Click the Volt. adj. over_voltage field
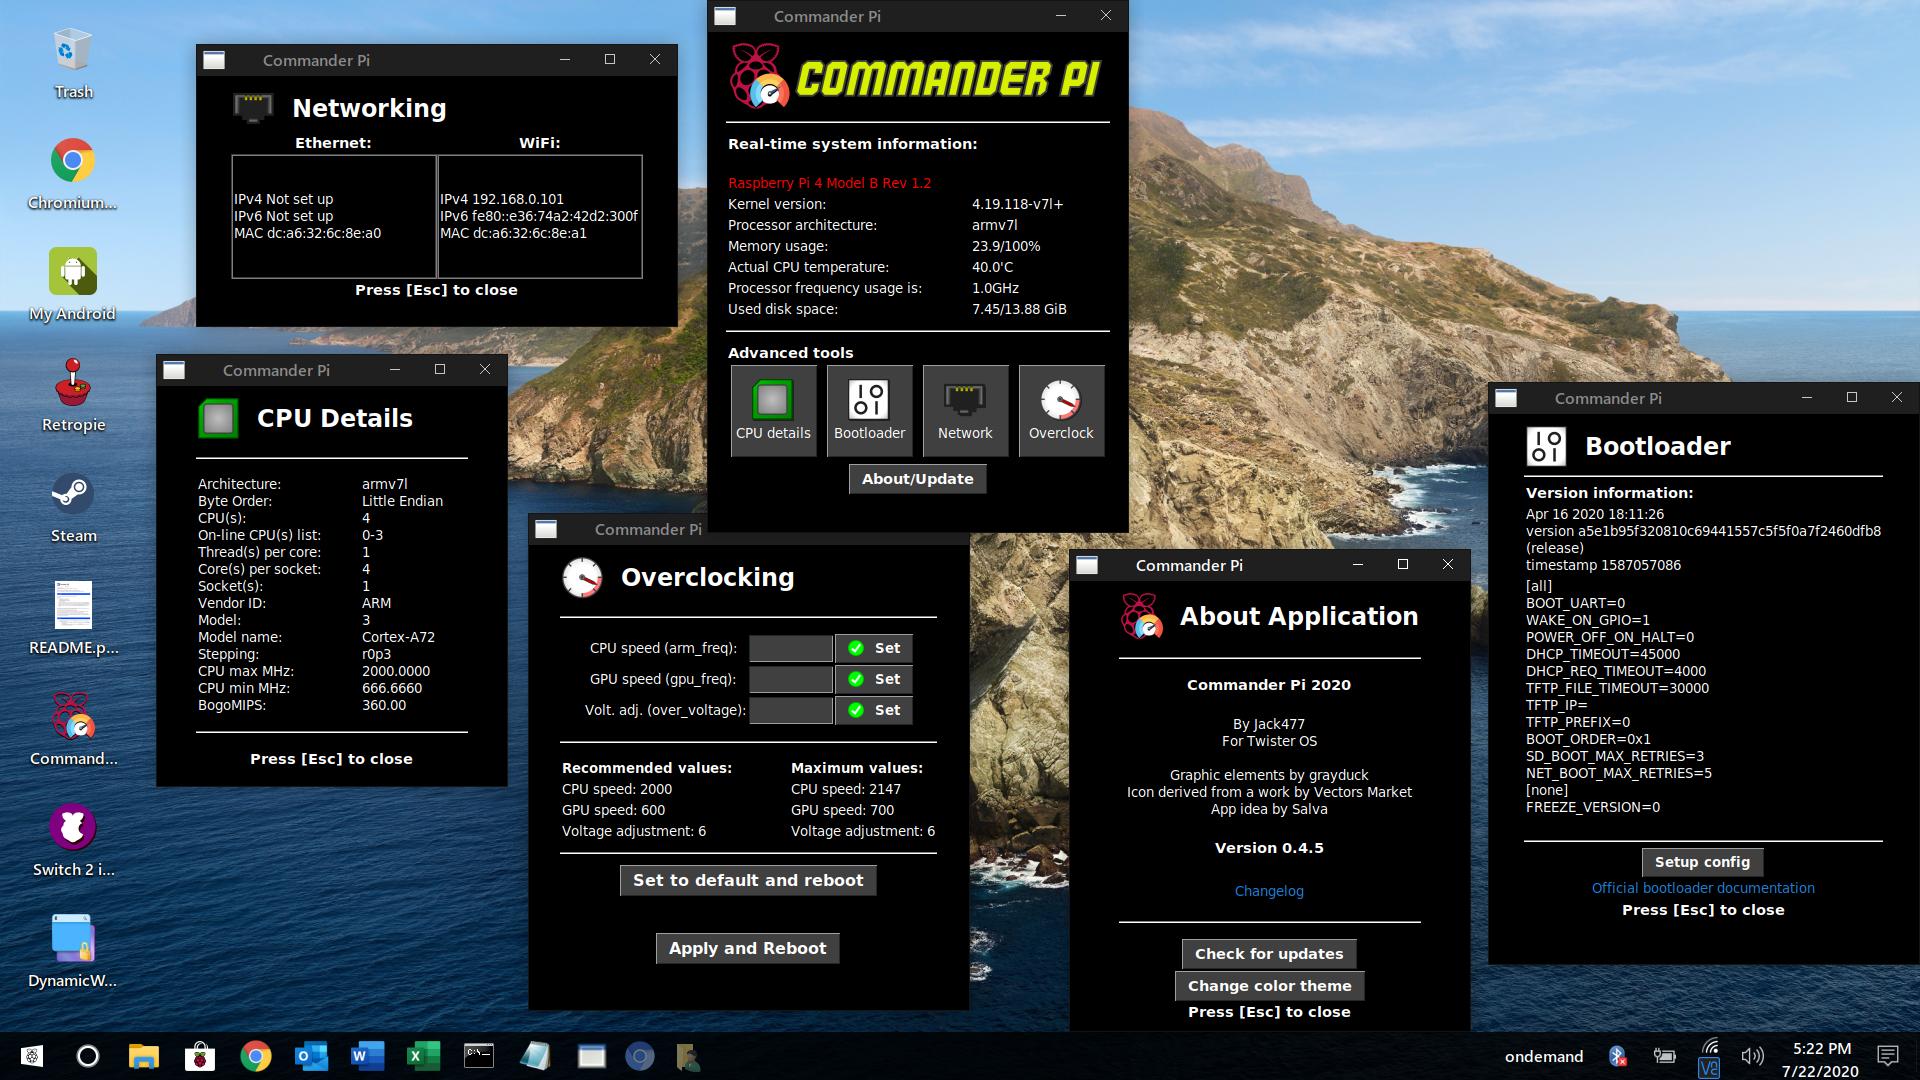Viewport: 1920px width, 1080px height. click(x=790, y=710)
